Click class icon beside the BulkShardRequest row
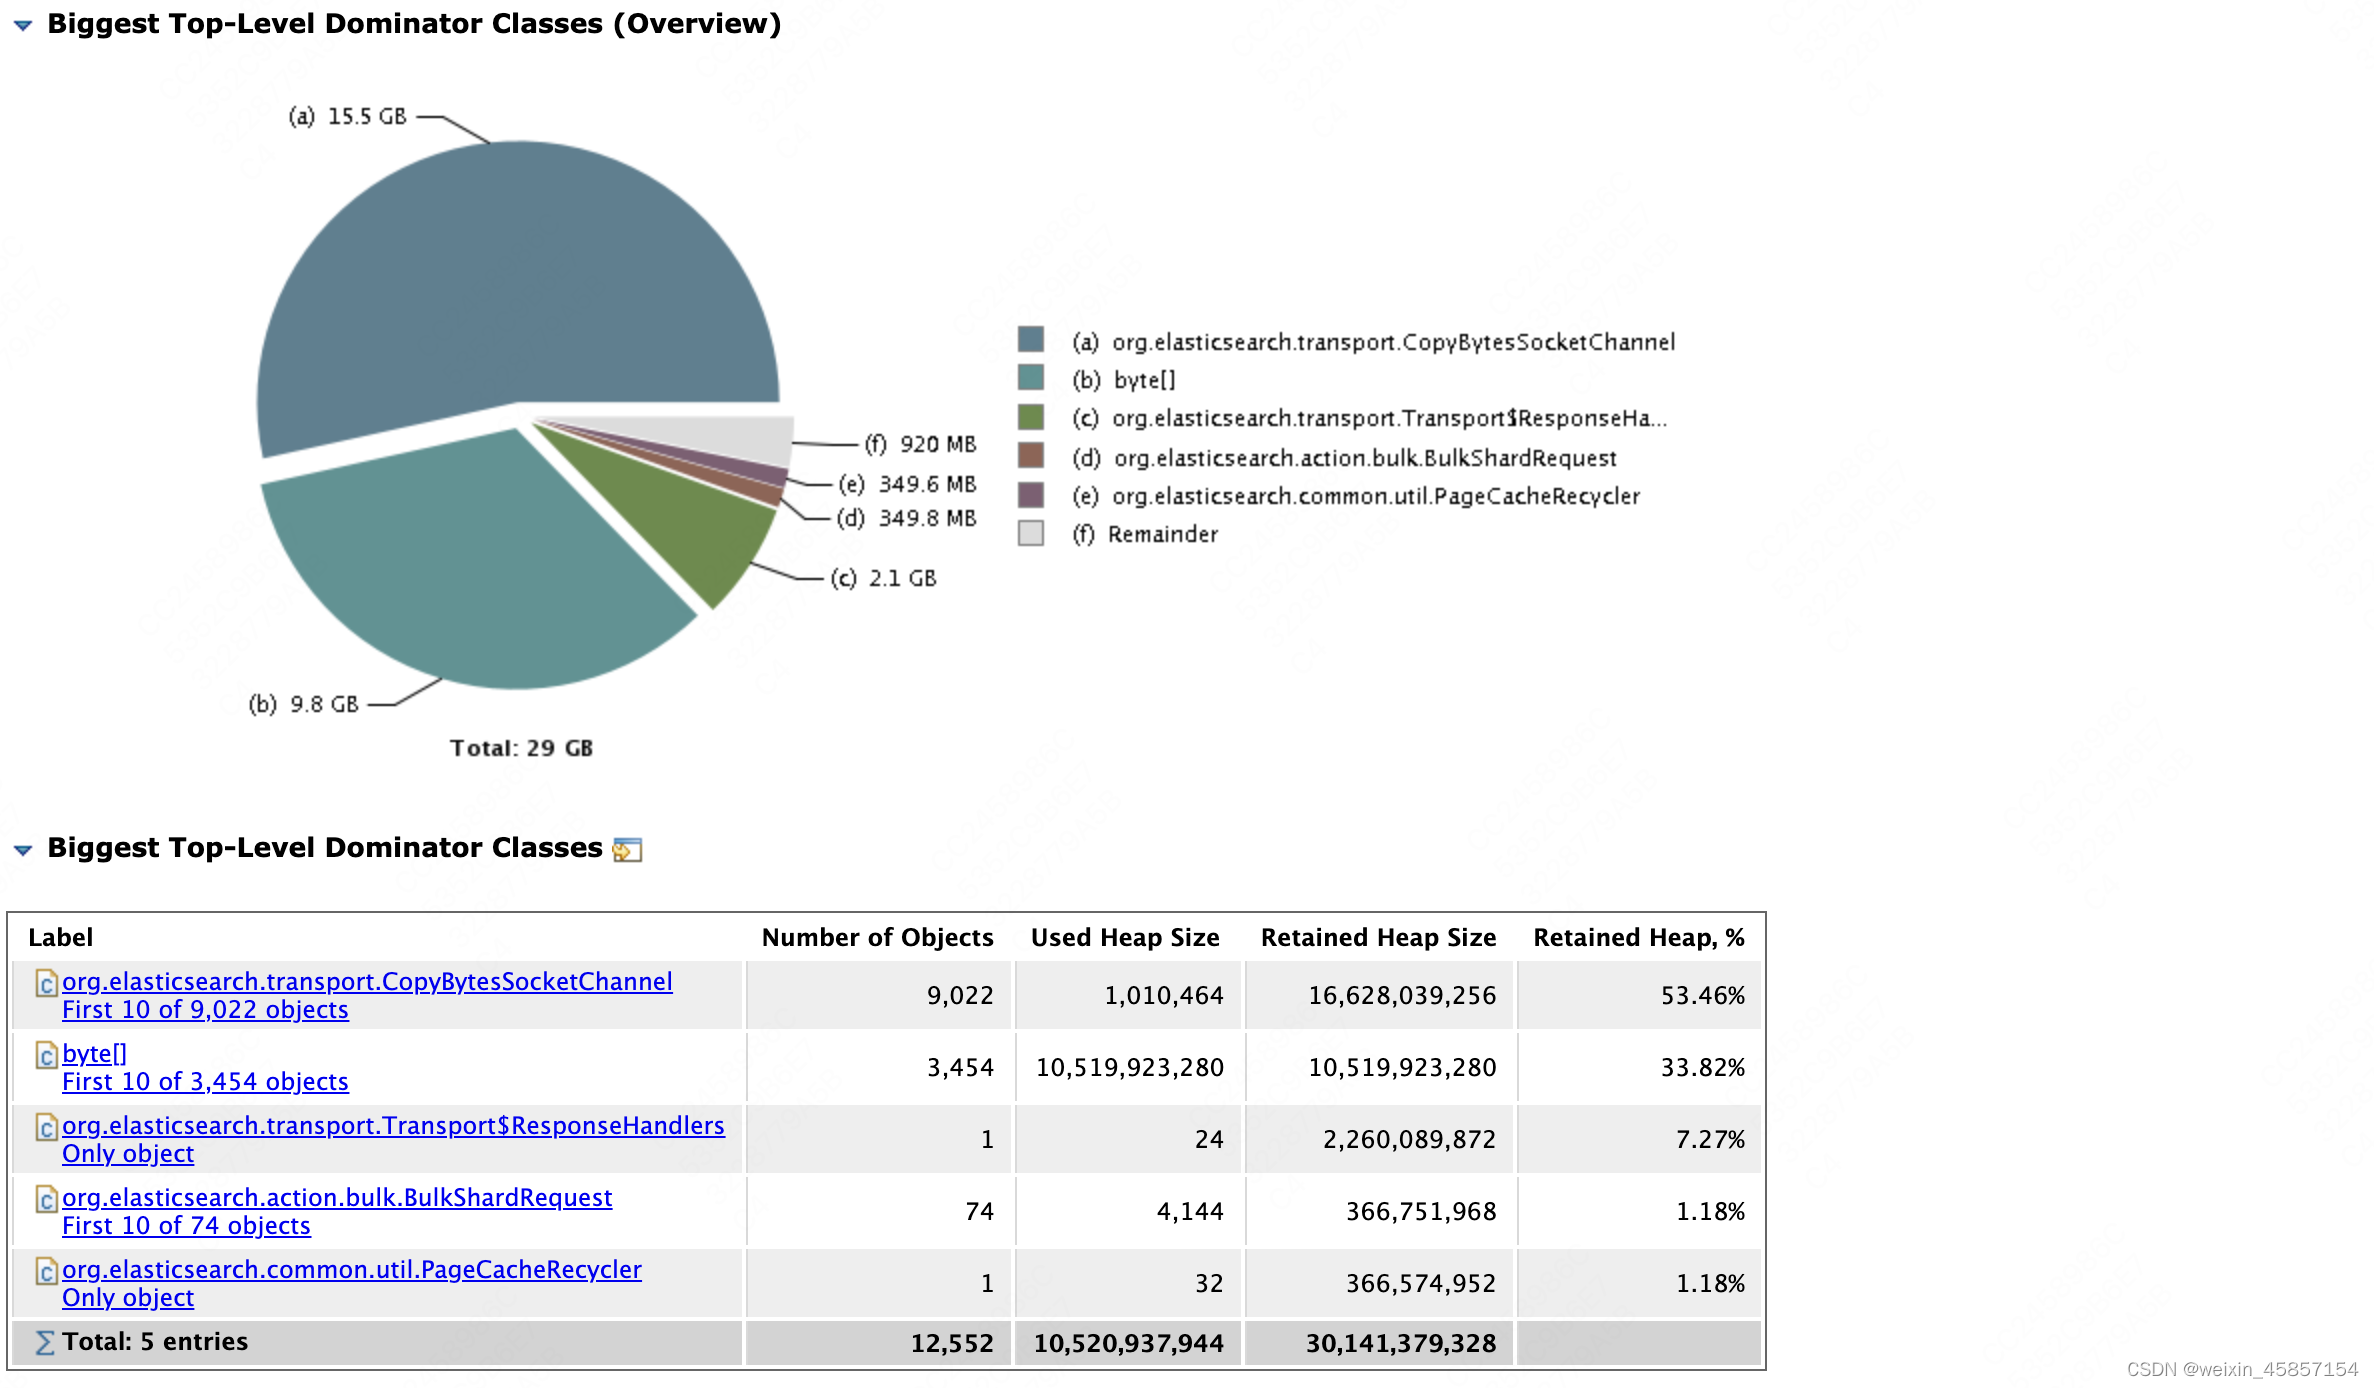 click(x=46, y=1199)
